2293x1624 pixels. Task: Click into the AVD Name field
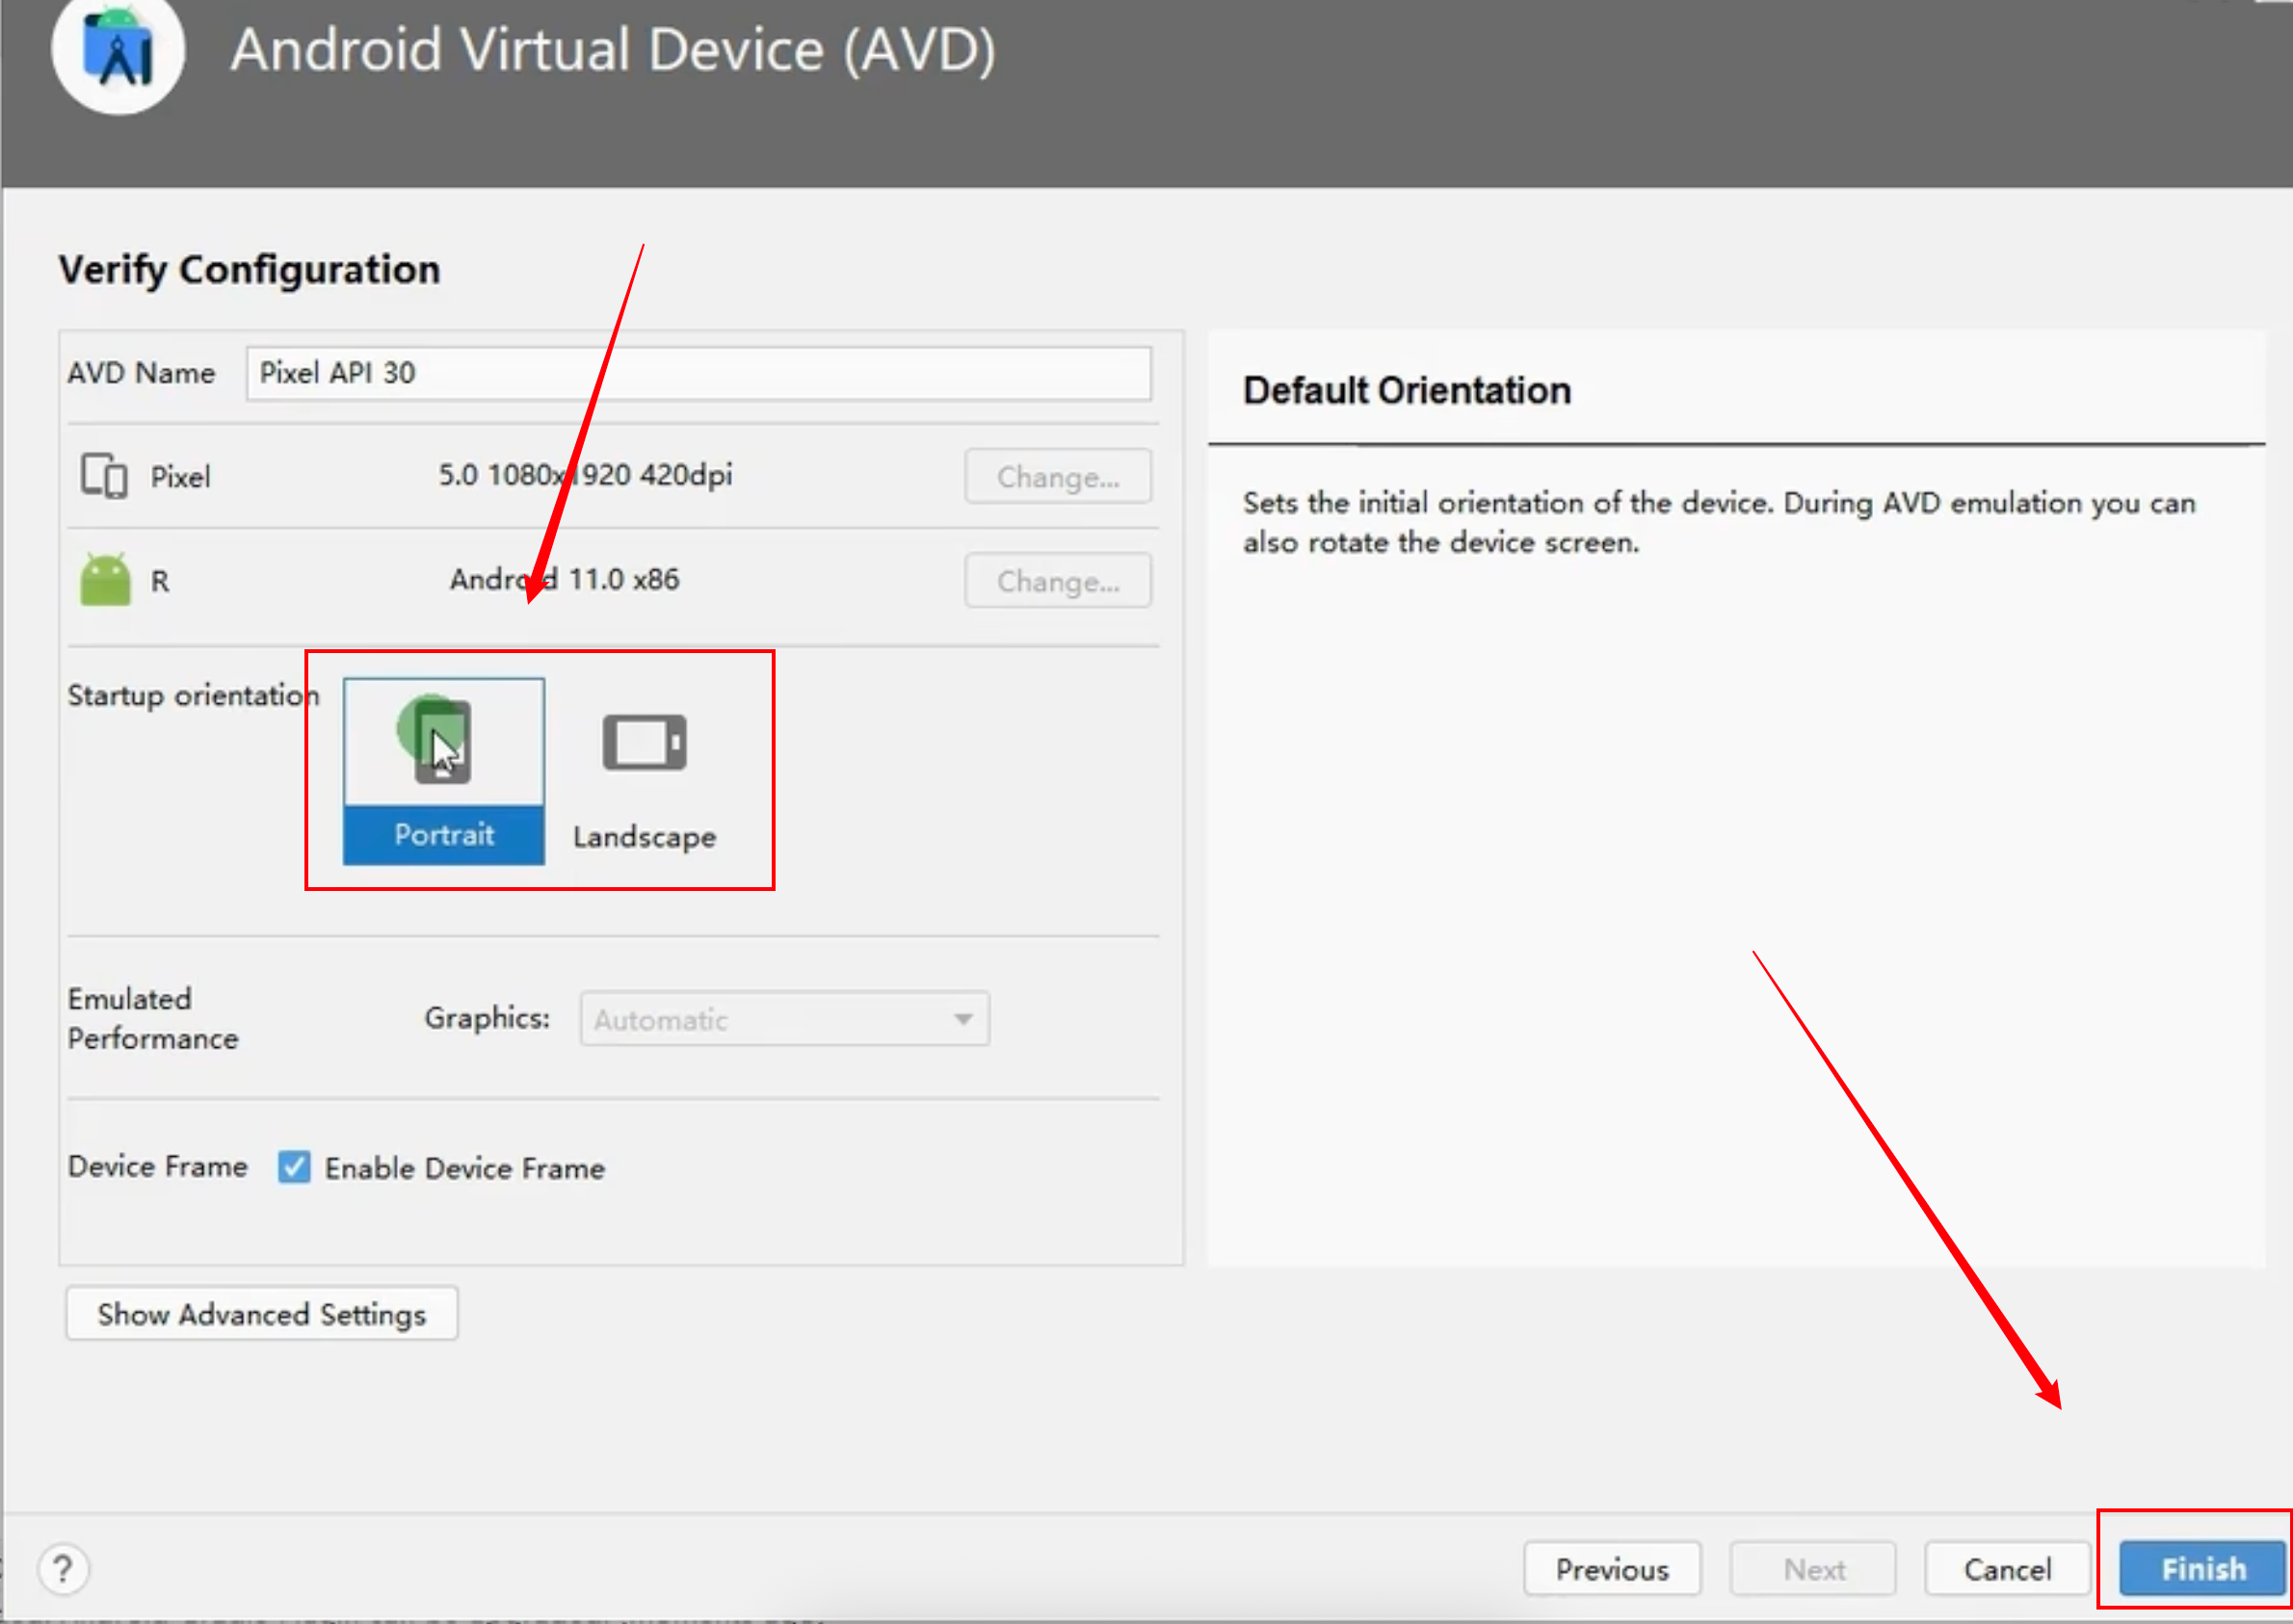(x=699, y=374)
